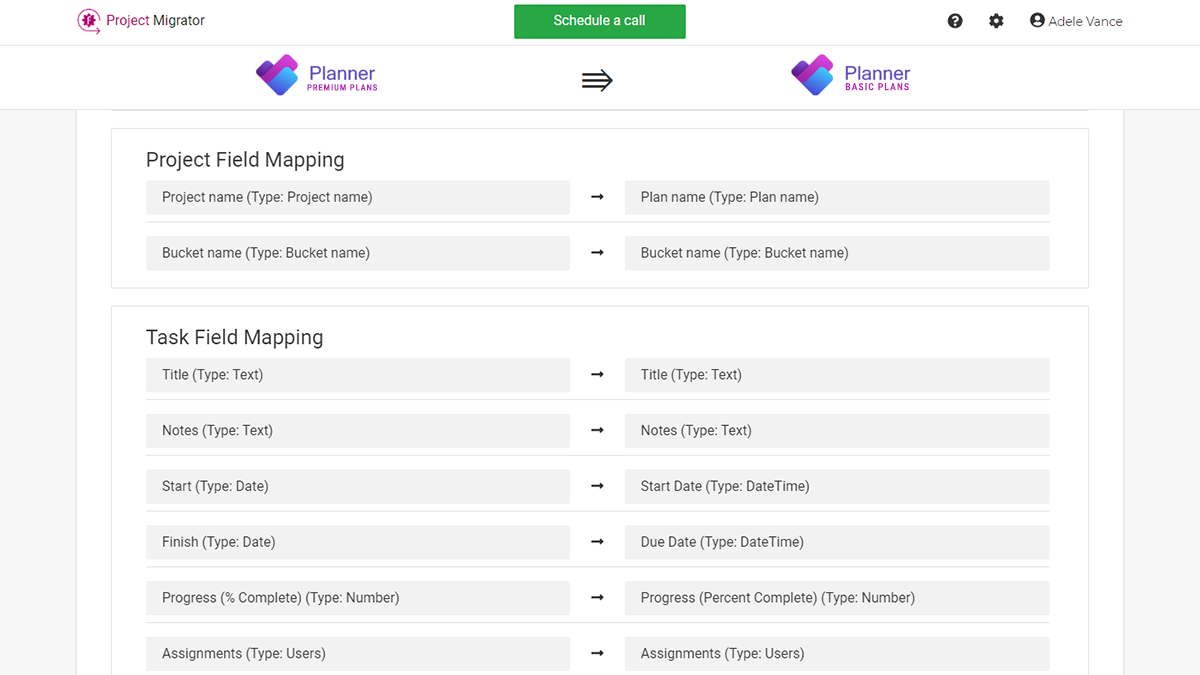
Task: Click the arrow in the Title mapping row
Action: click(x=597, y=375)
